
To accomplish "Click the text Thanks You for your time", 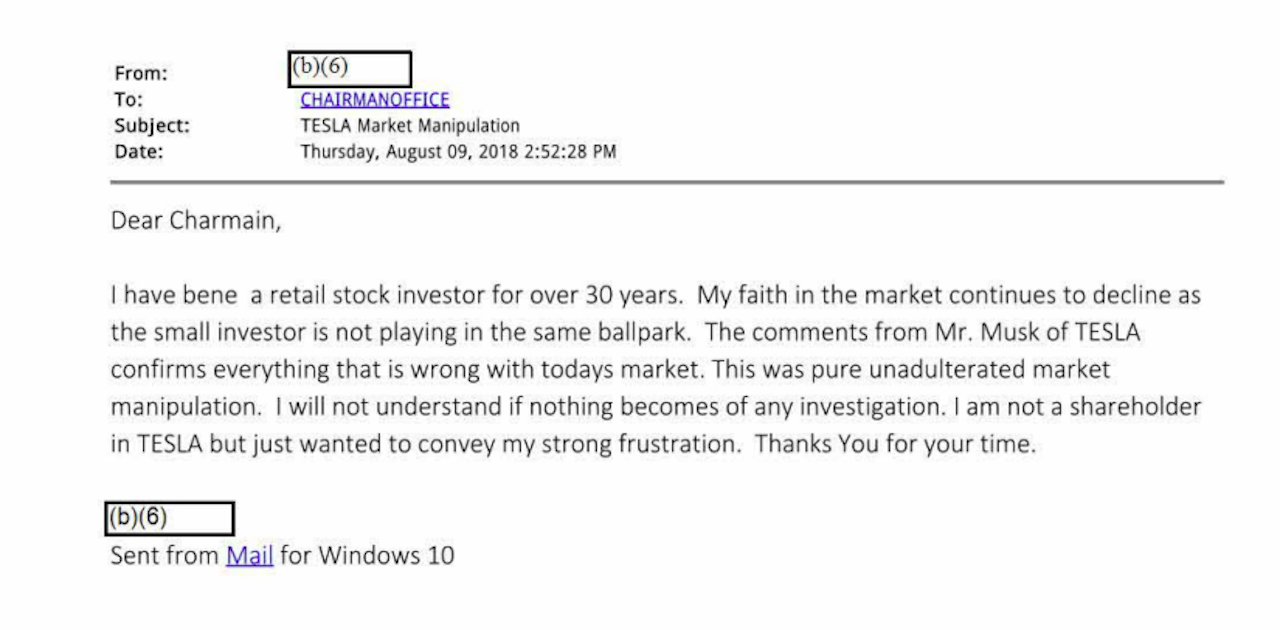I will pyautogui.click(x=895, y=444).
